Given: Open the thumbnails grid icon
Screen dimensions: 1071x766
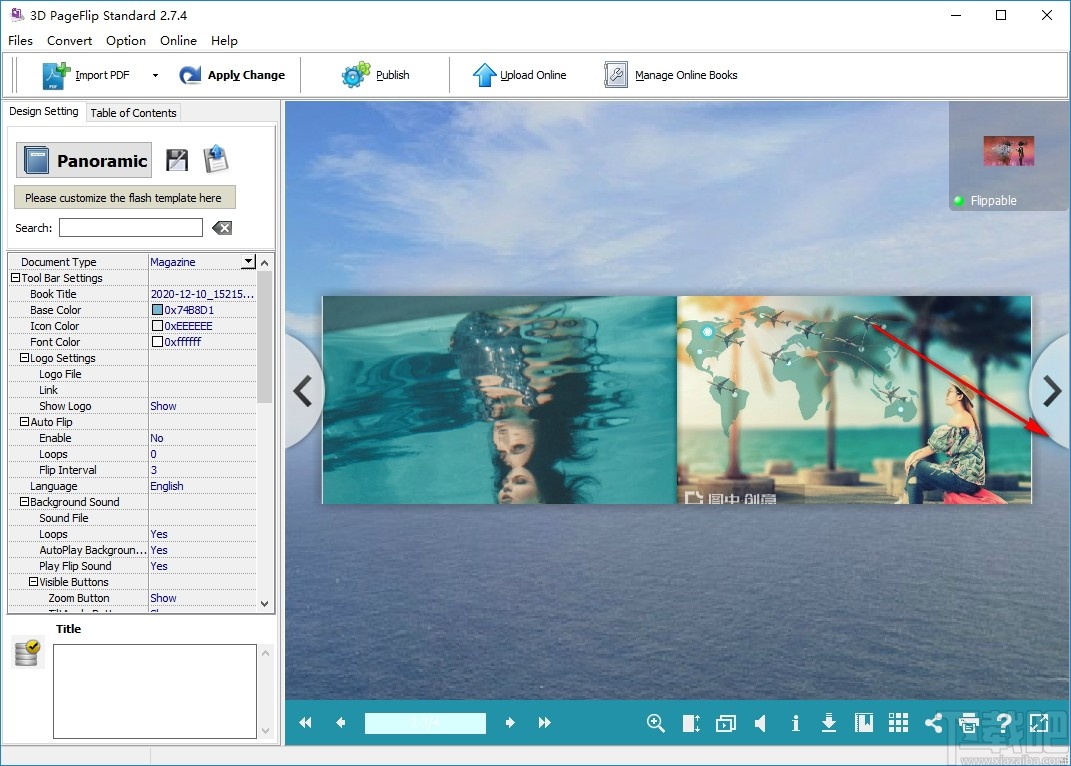Looking at the screenshot, I should pos(898,723).
